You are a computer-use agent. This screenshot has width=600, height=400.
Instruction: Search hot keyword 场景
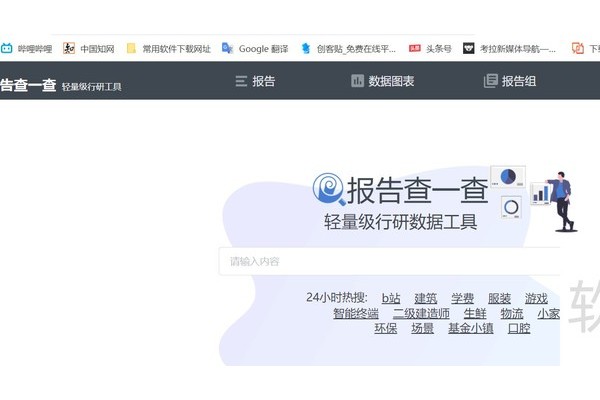pyautogui.click(x=422, y=328)
